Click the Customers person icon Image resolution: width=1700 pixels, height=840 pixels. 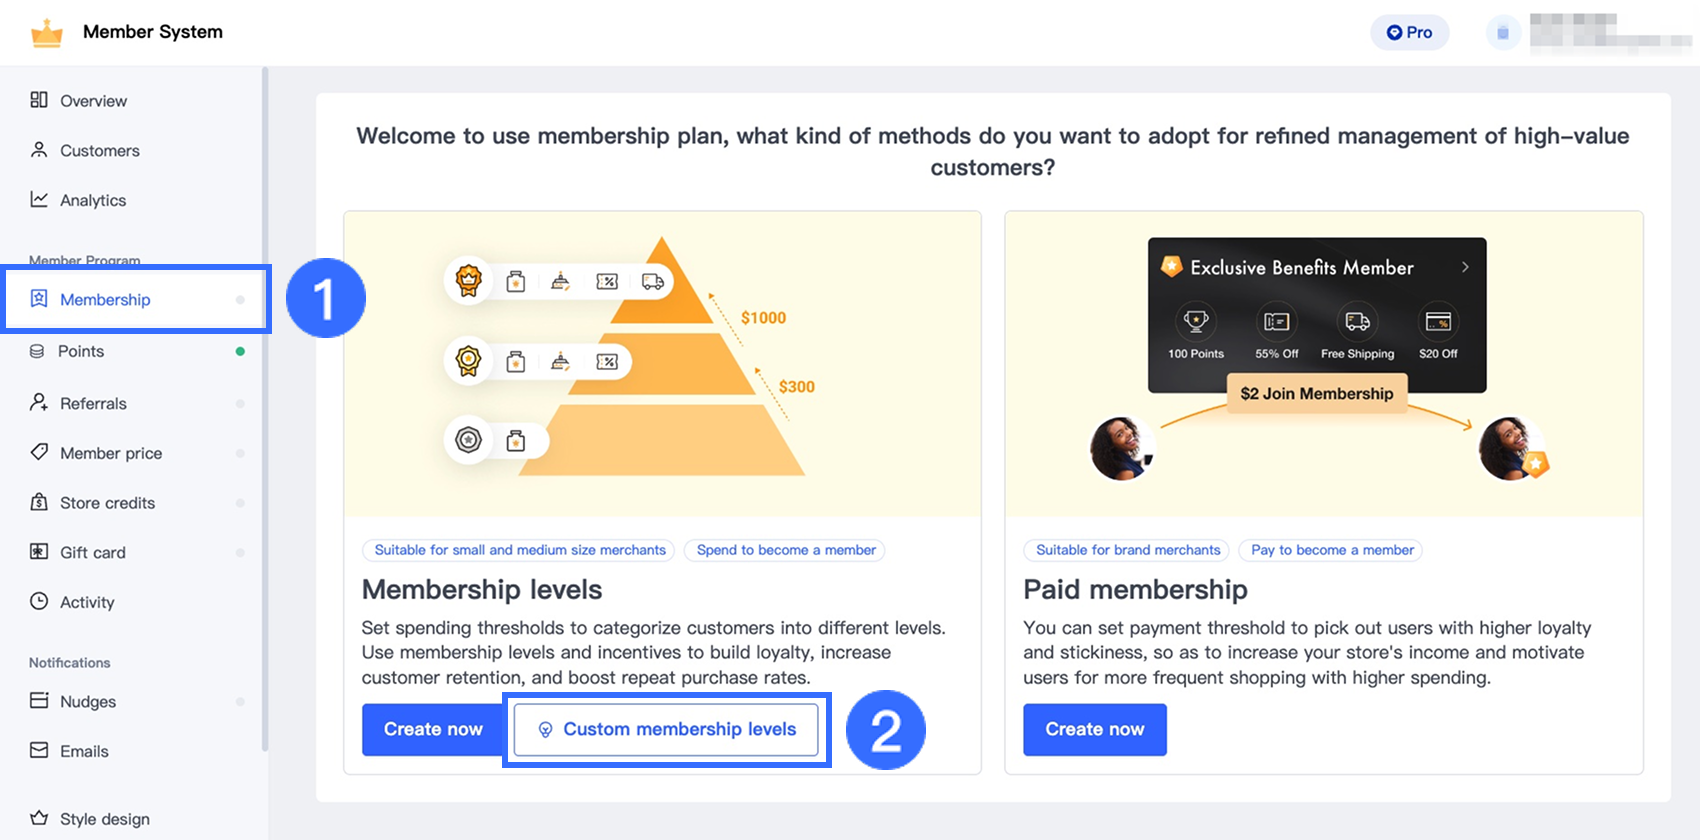(39, 150)
